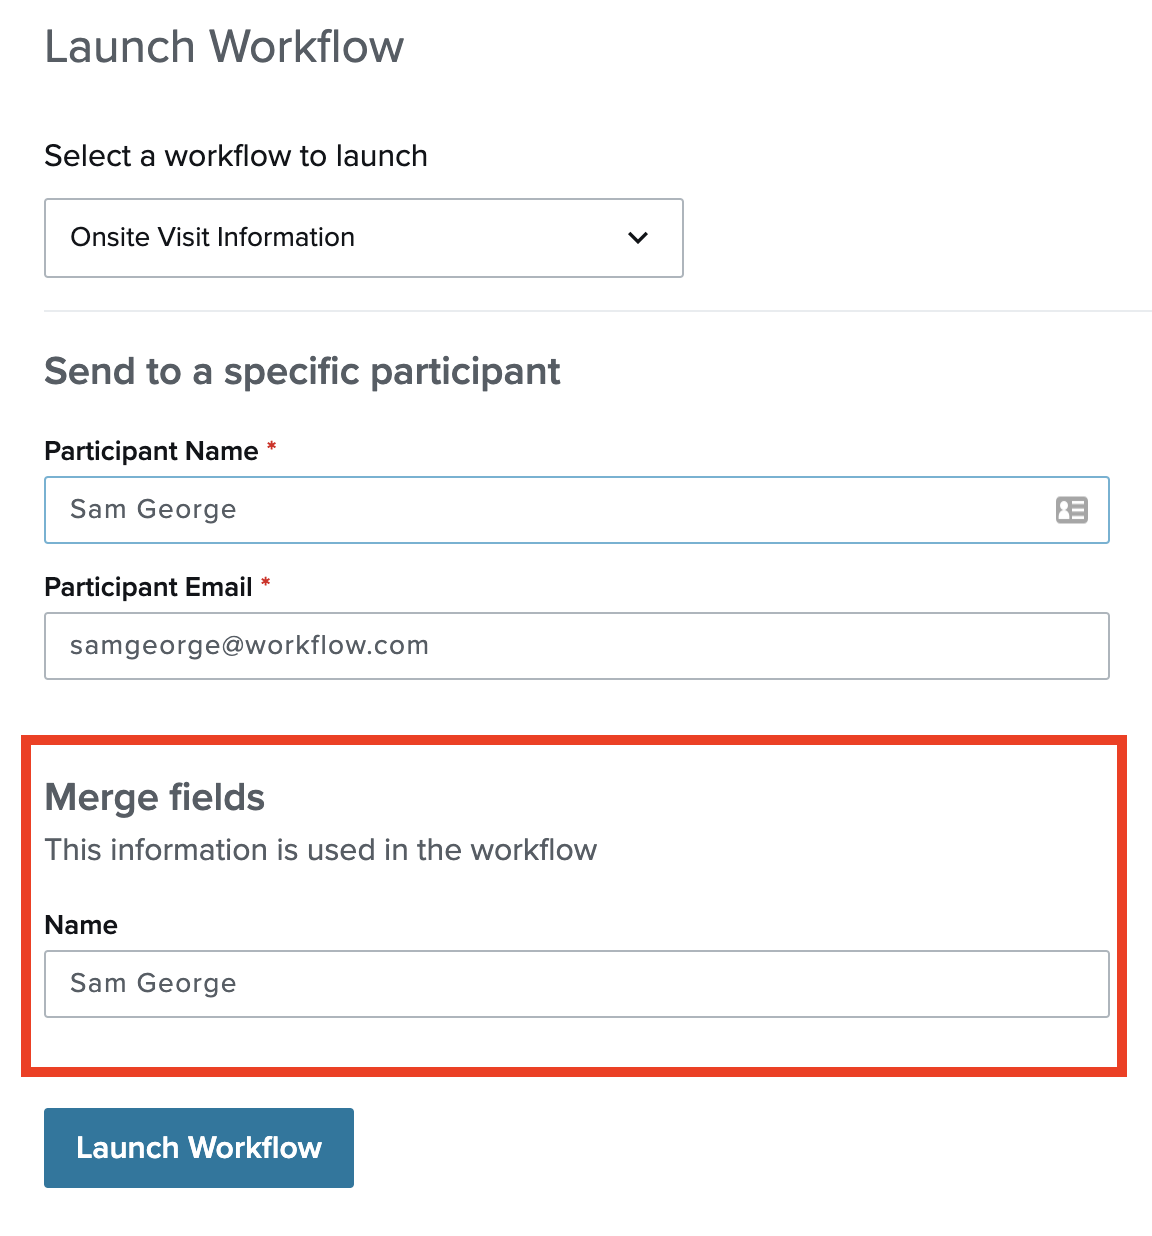Click the Launch Workflow page heading
The width and height of the screenshot is (1152, 1236).
coord(224,47)
